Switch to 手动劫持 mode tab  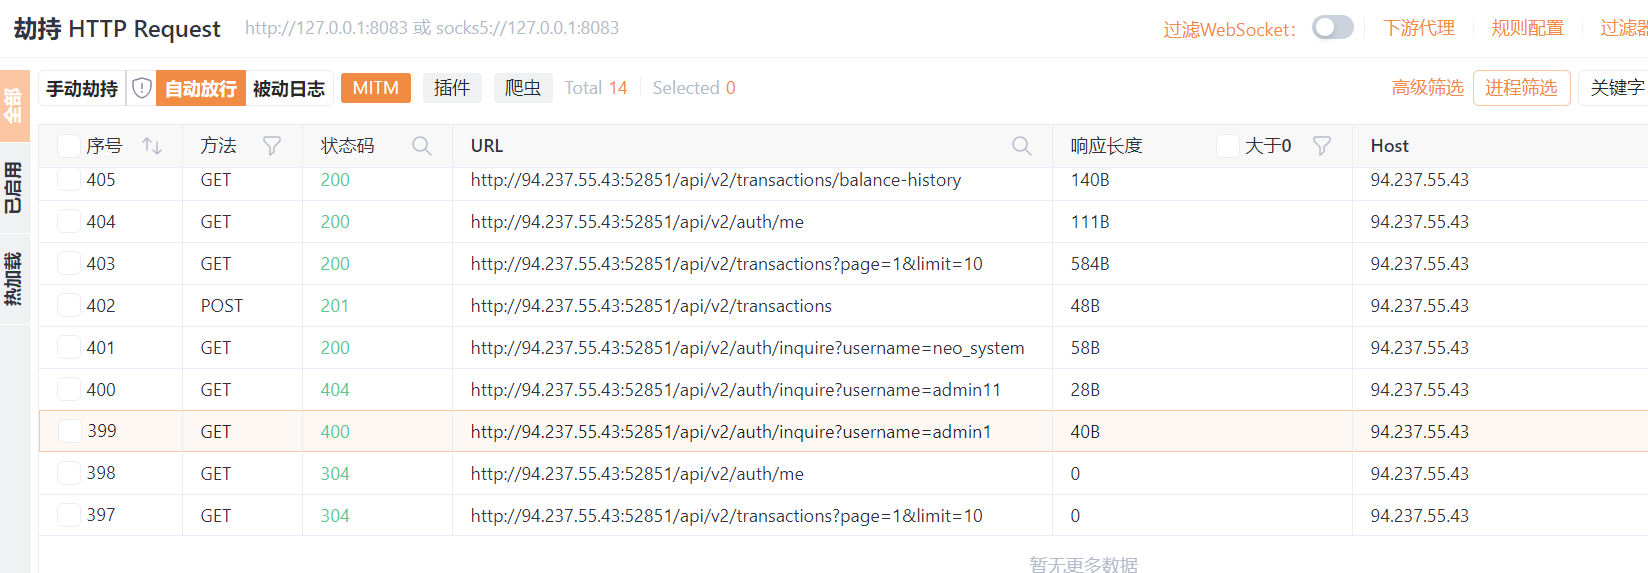[82, 88]
